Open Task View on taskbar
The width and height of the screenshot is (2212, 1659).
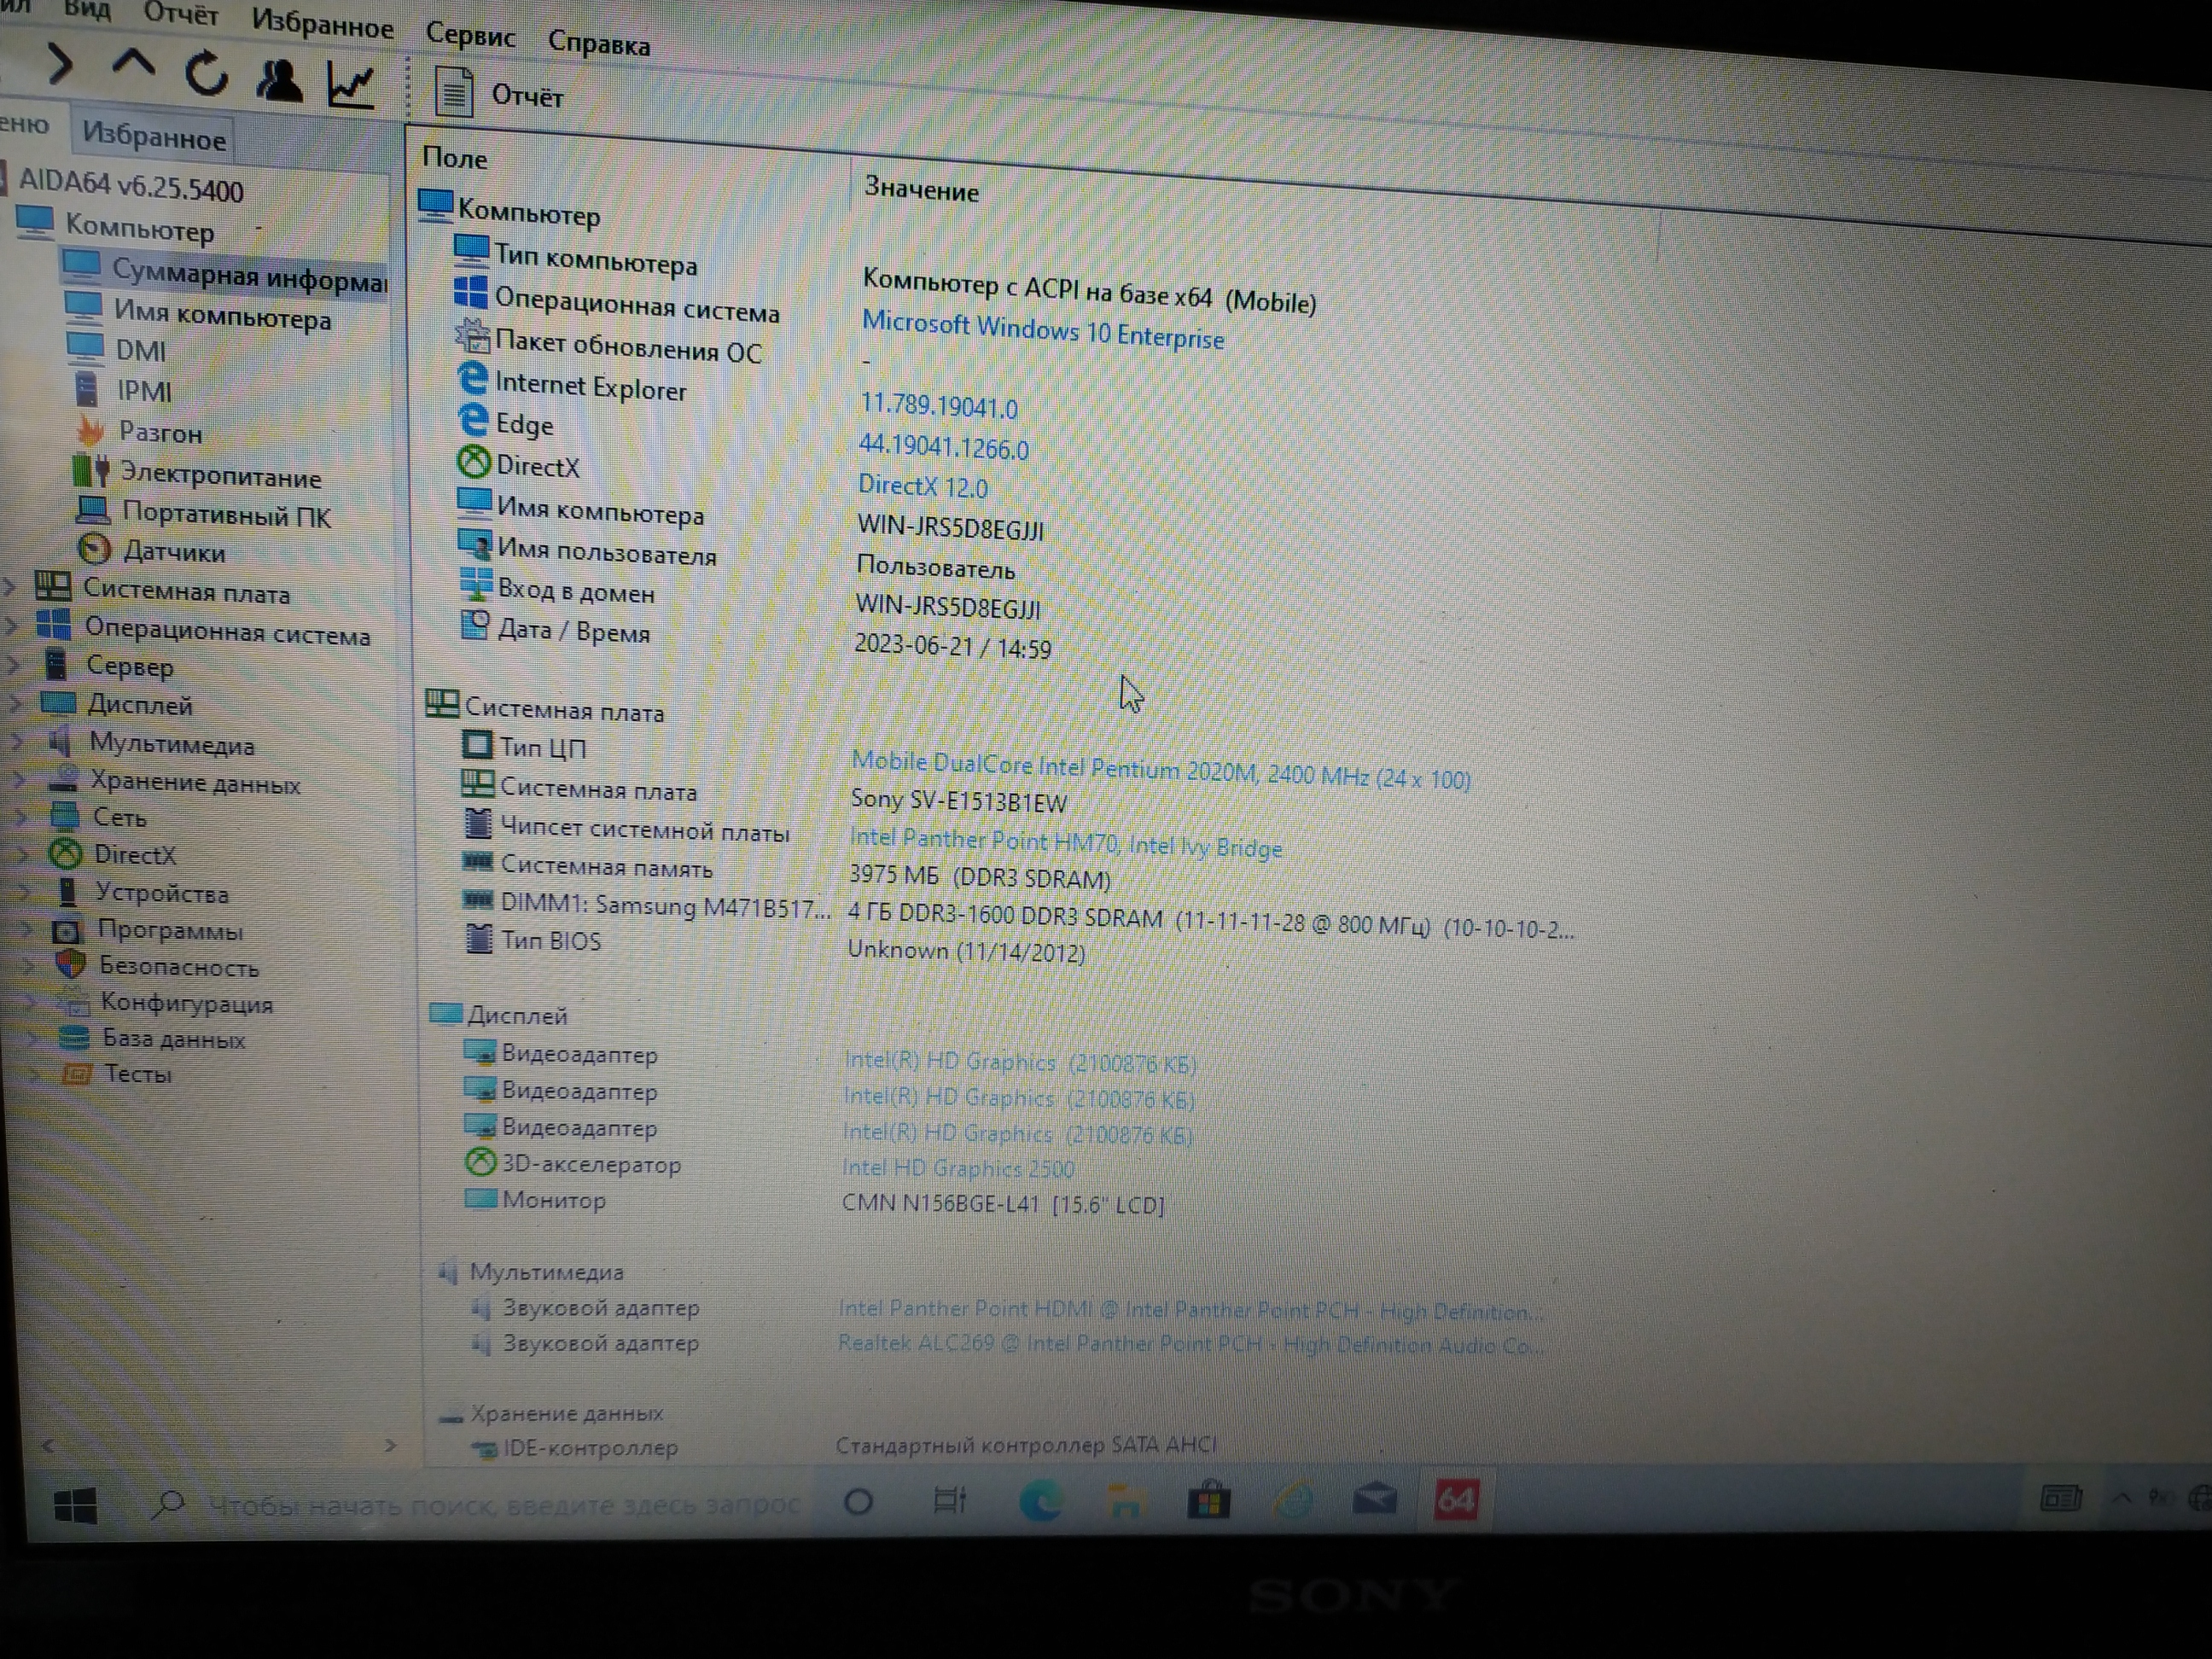point(948,1500)
